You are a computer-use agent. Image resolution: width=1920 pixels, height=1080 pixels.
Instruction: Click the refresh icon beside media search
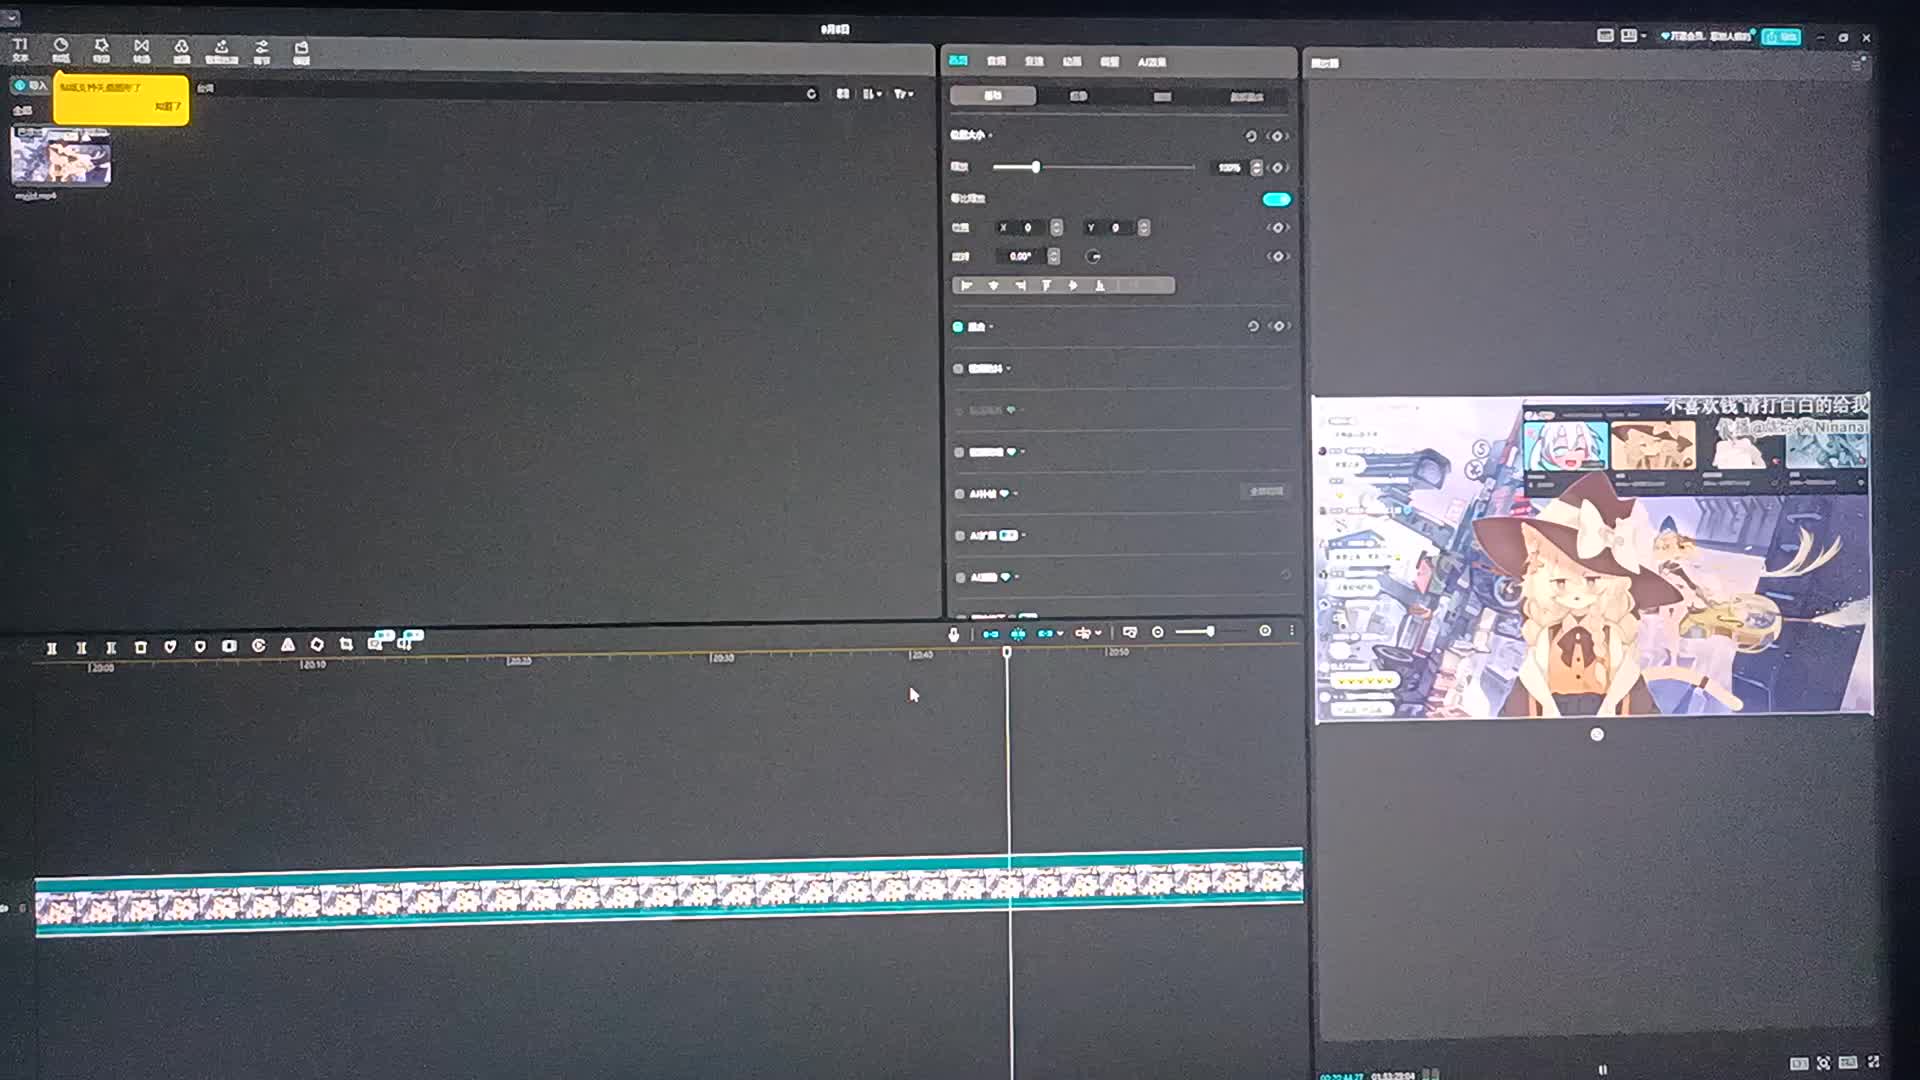pyautogui.click(x=811, y=94)
